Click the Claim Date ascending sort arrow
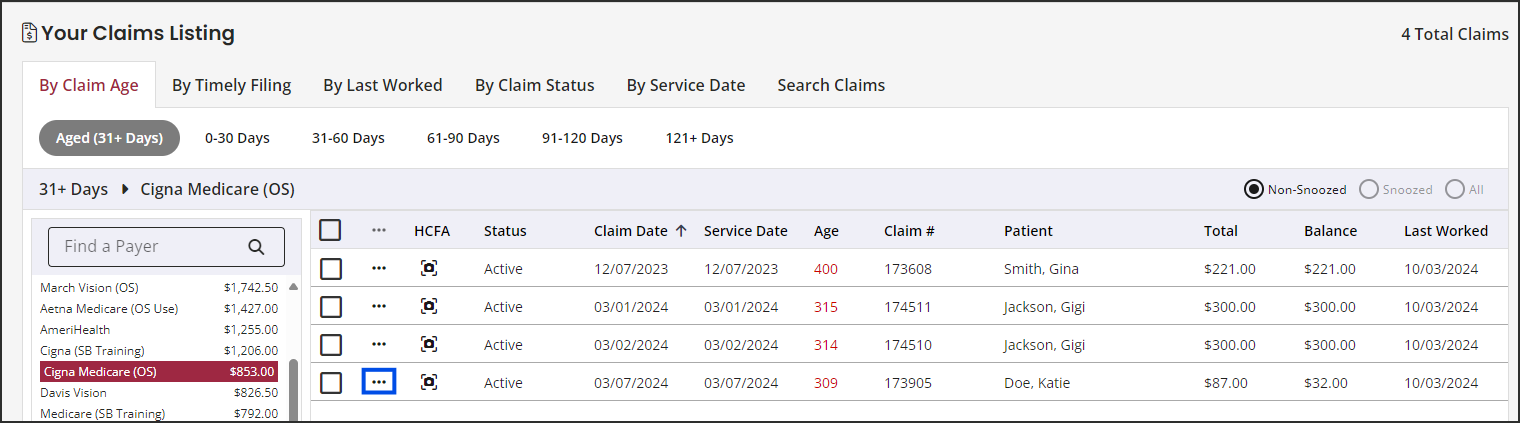This screenshot has height=423, width=1520. [x=681, y=230]
